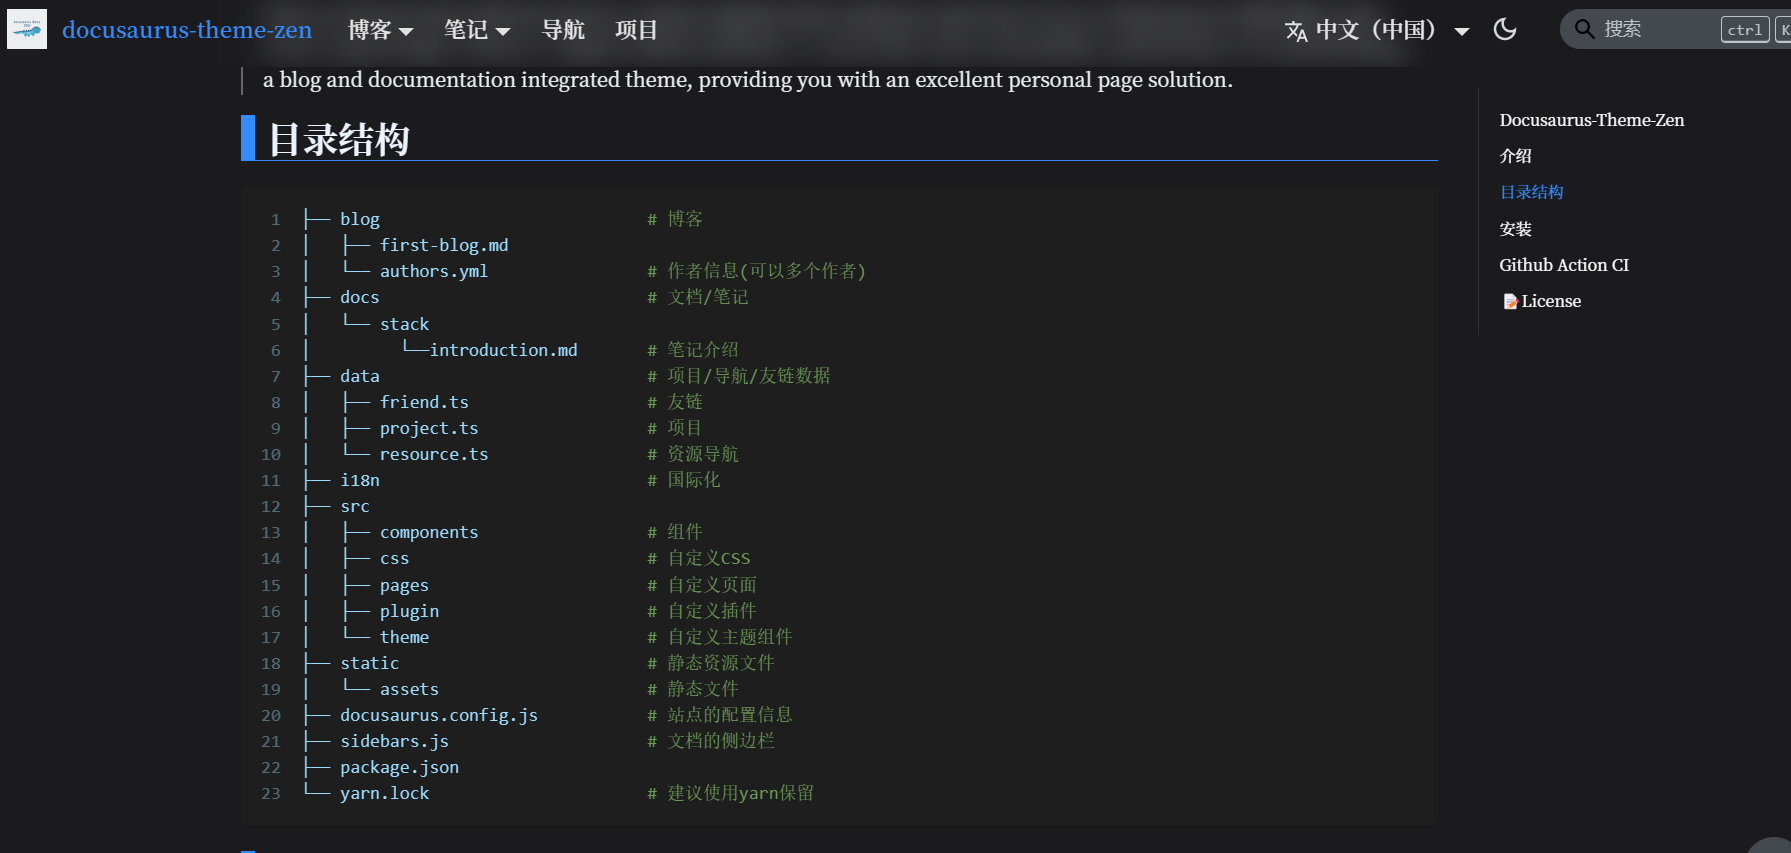The image size is (1791, 853).
Task: Click the site logo image
Action: tap(27, 30)
